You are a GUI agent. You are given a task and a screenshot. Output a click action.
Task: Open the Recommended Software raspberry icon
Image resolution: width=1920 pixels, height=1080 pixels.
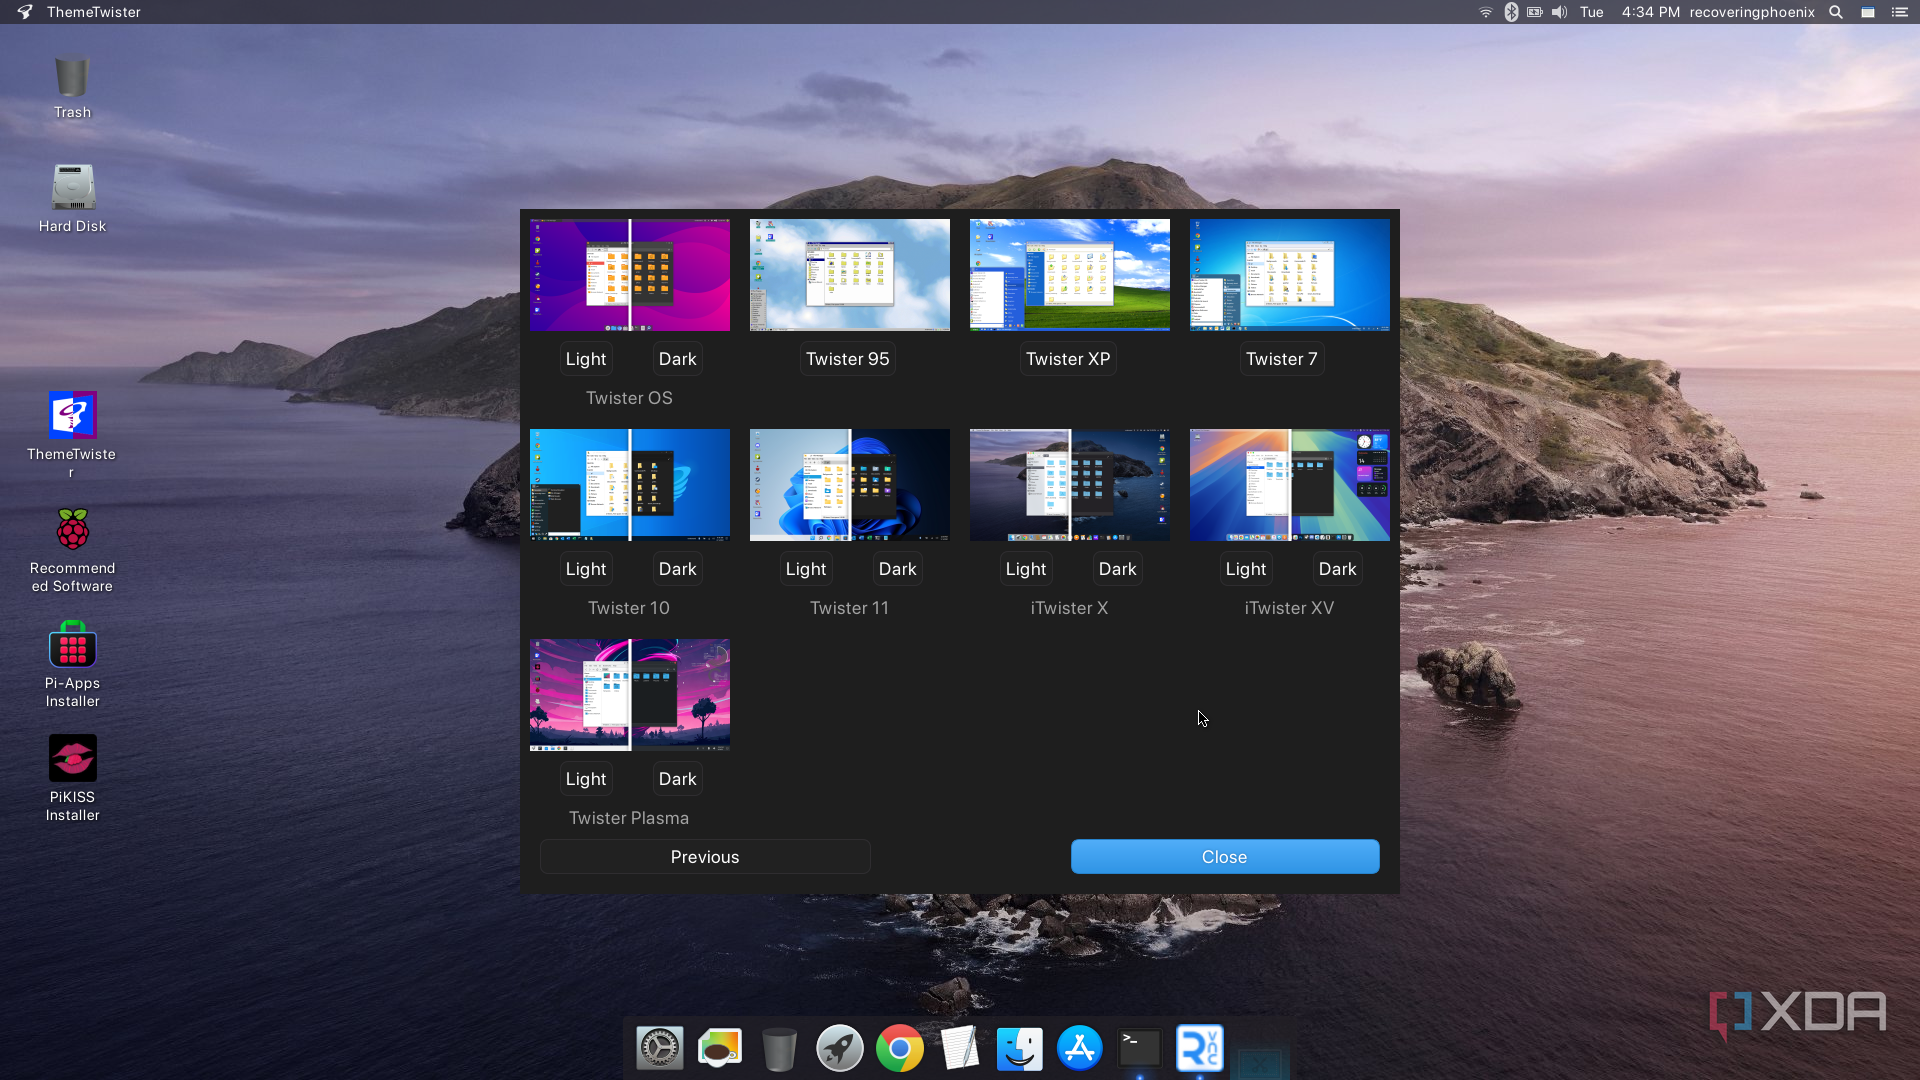coord(72,529)
